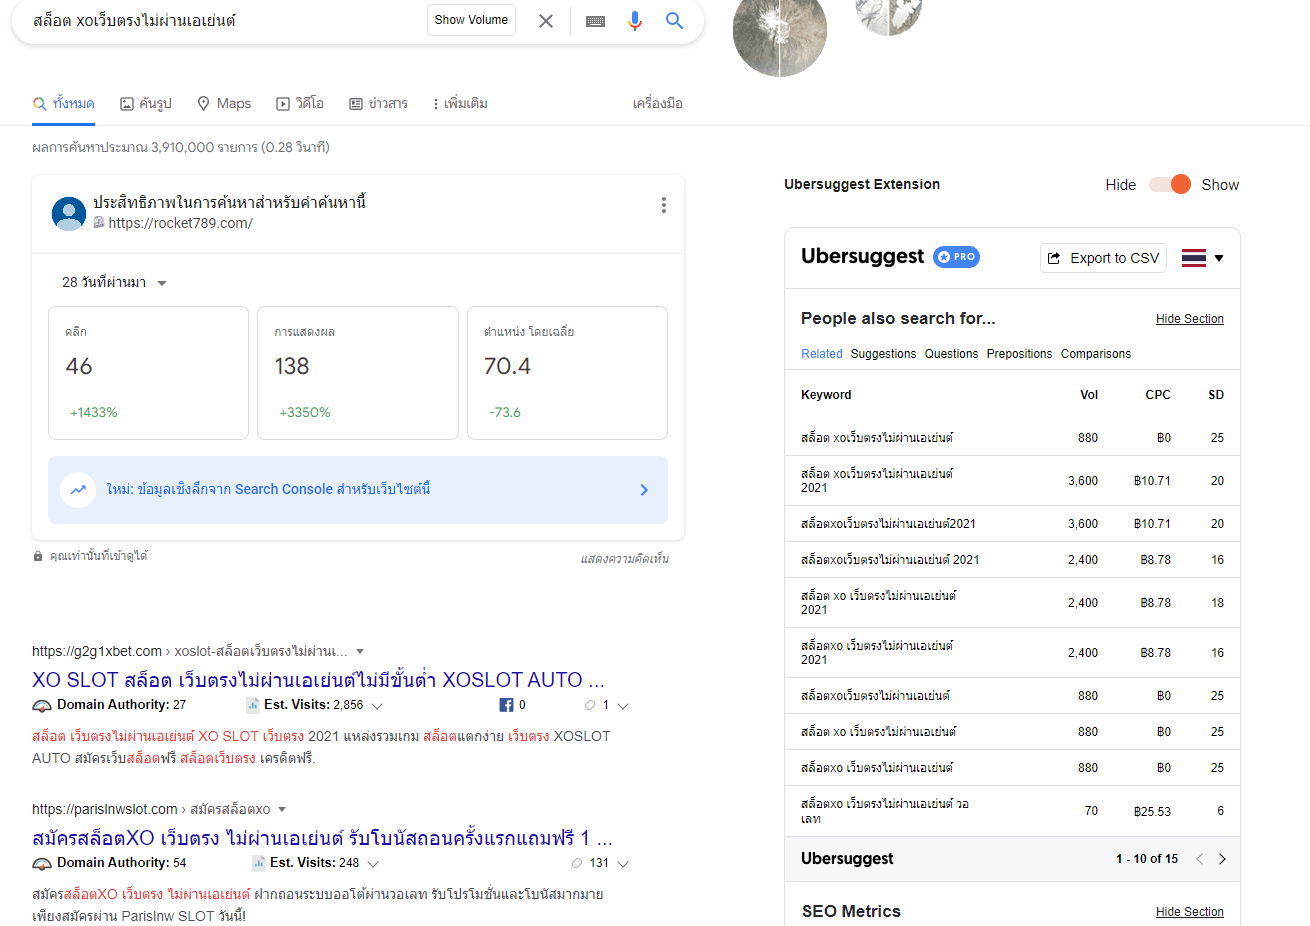The image size is (1310, 926).
Task: Click the SD column header
Action: [x=1216, y=395]
